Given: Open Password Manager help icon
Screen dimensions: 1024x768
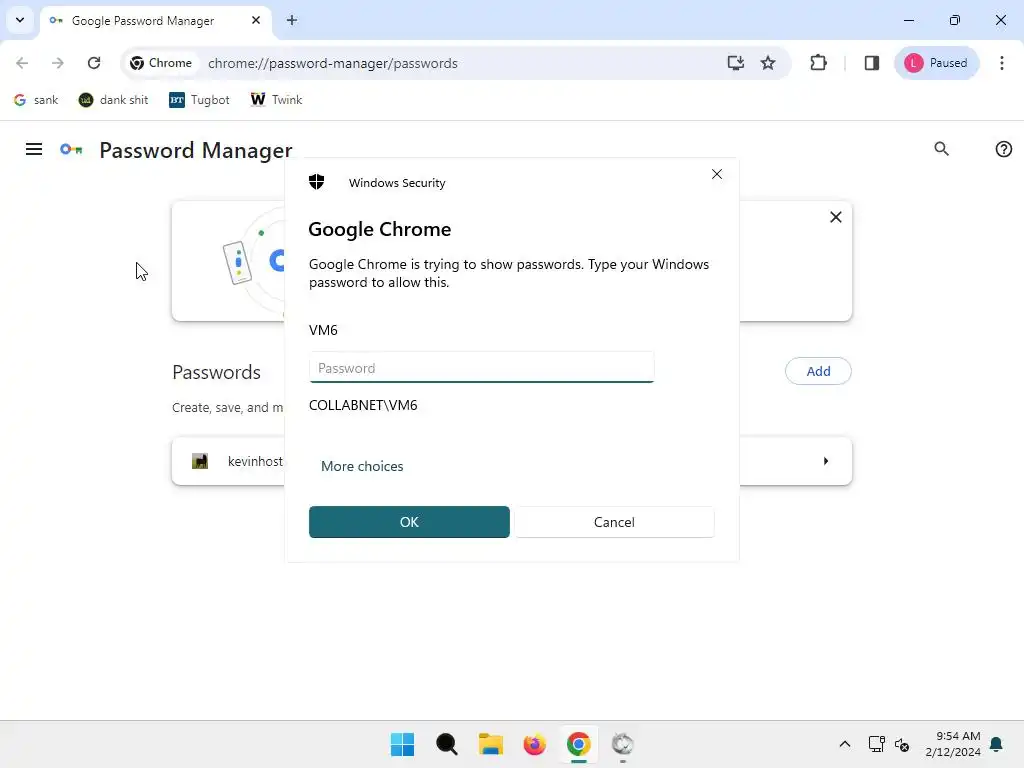Looking at the screenshot, I should click(x=1003, y=149).
